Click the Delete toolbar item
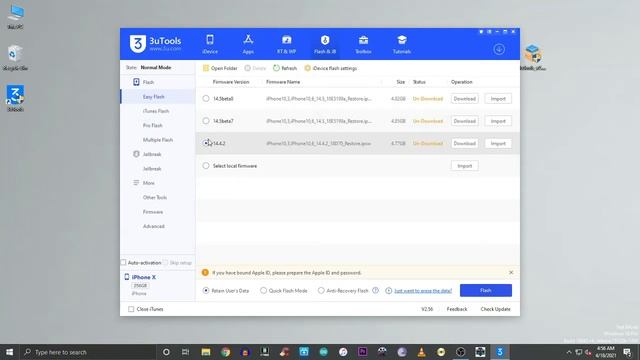 255,68
